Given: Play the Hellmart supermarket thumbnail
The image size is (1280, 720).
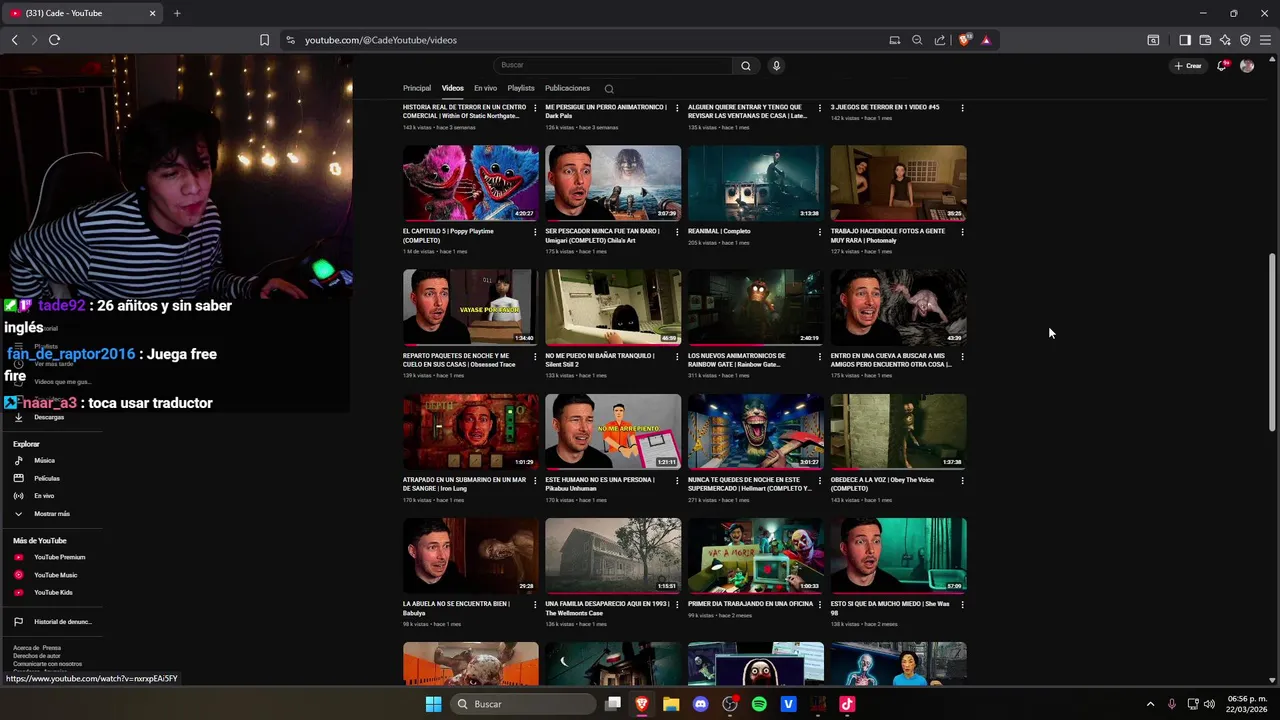Looking at the screenshot, I should pos(755,431).
